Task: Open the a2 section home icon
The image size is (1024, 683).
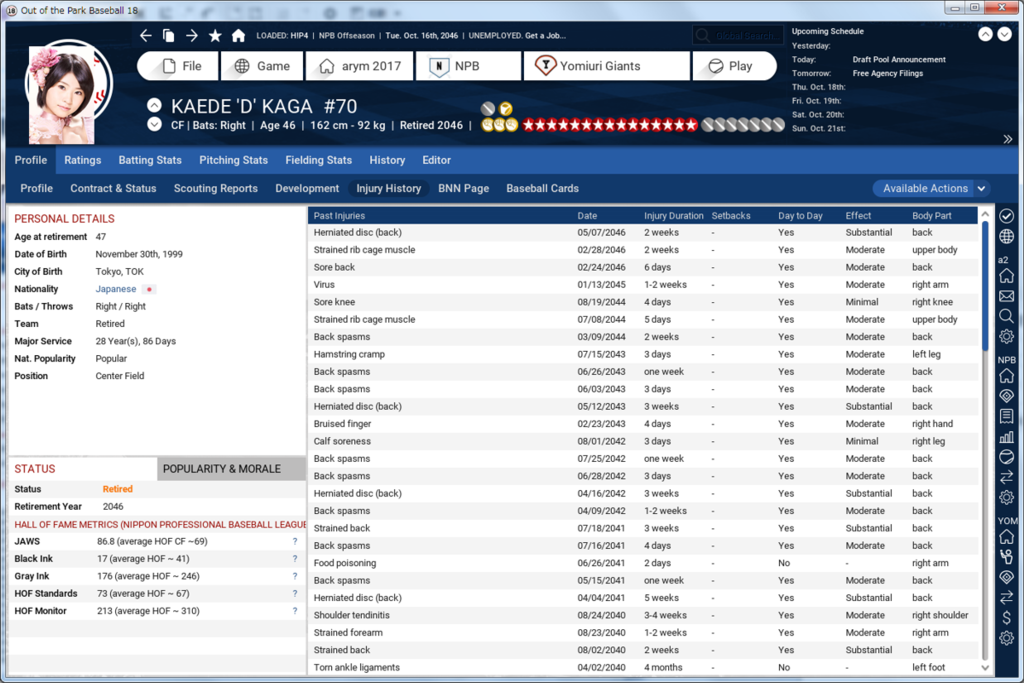Action: tap(1006, 276)
